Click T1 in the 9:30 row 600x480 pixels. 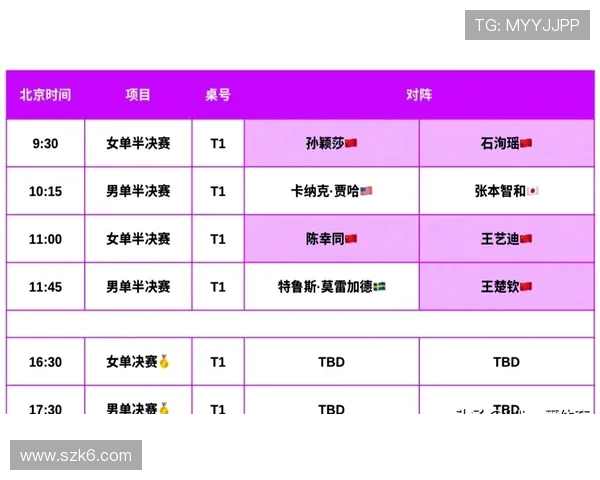(218, 144)
